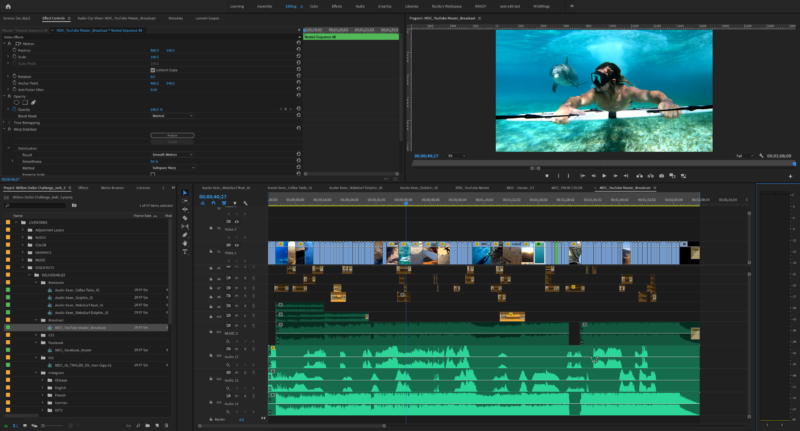Select free draw bezier mask pen

[x=33, y=103]
